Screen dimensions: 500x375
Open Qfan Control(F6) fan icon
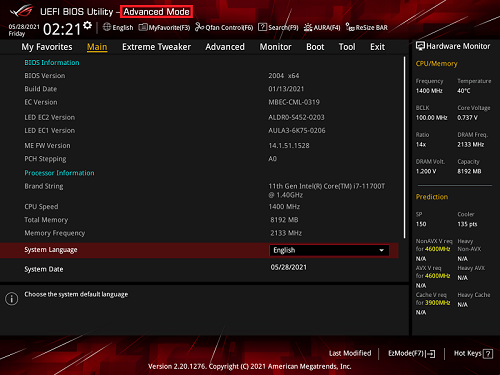click(199, 27)
